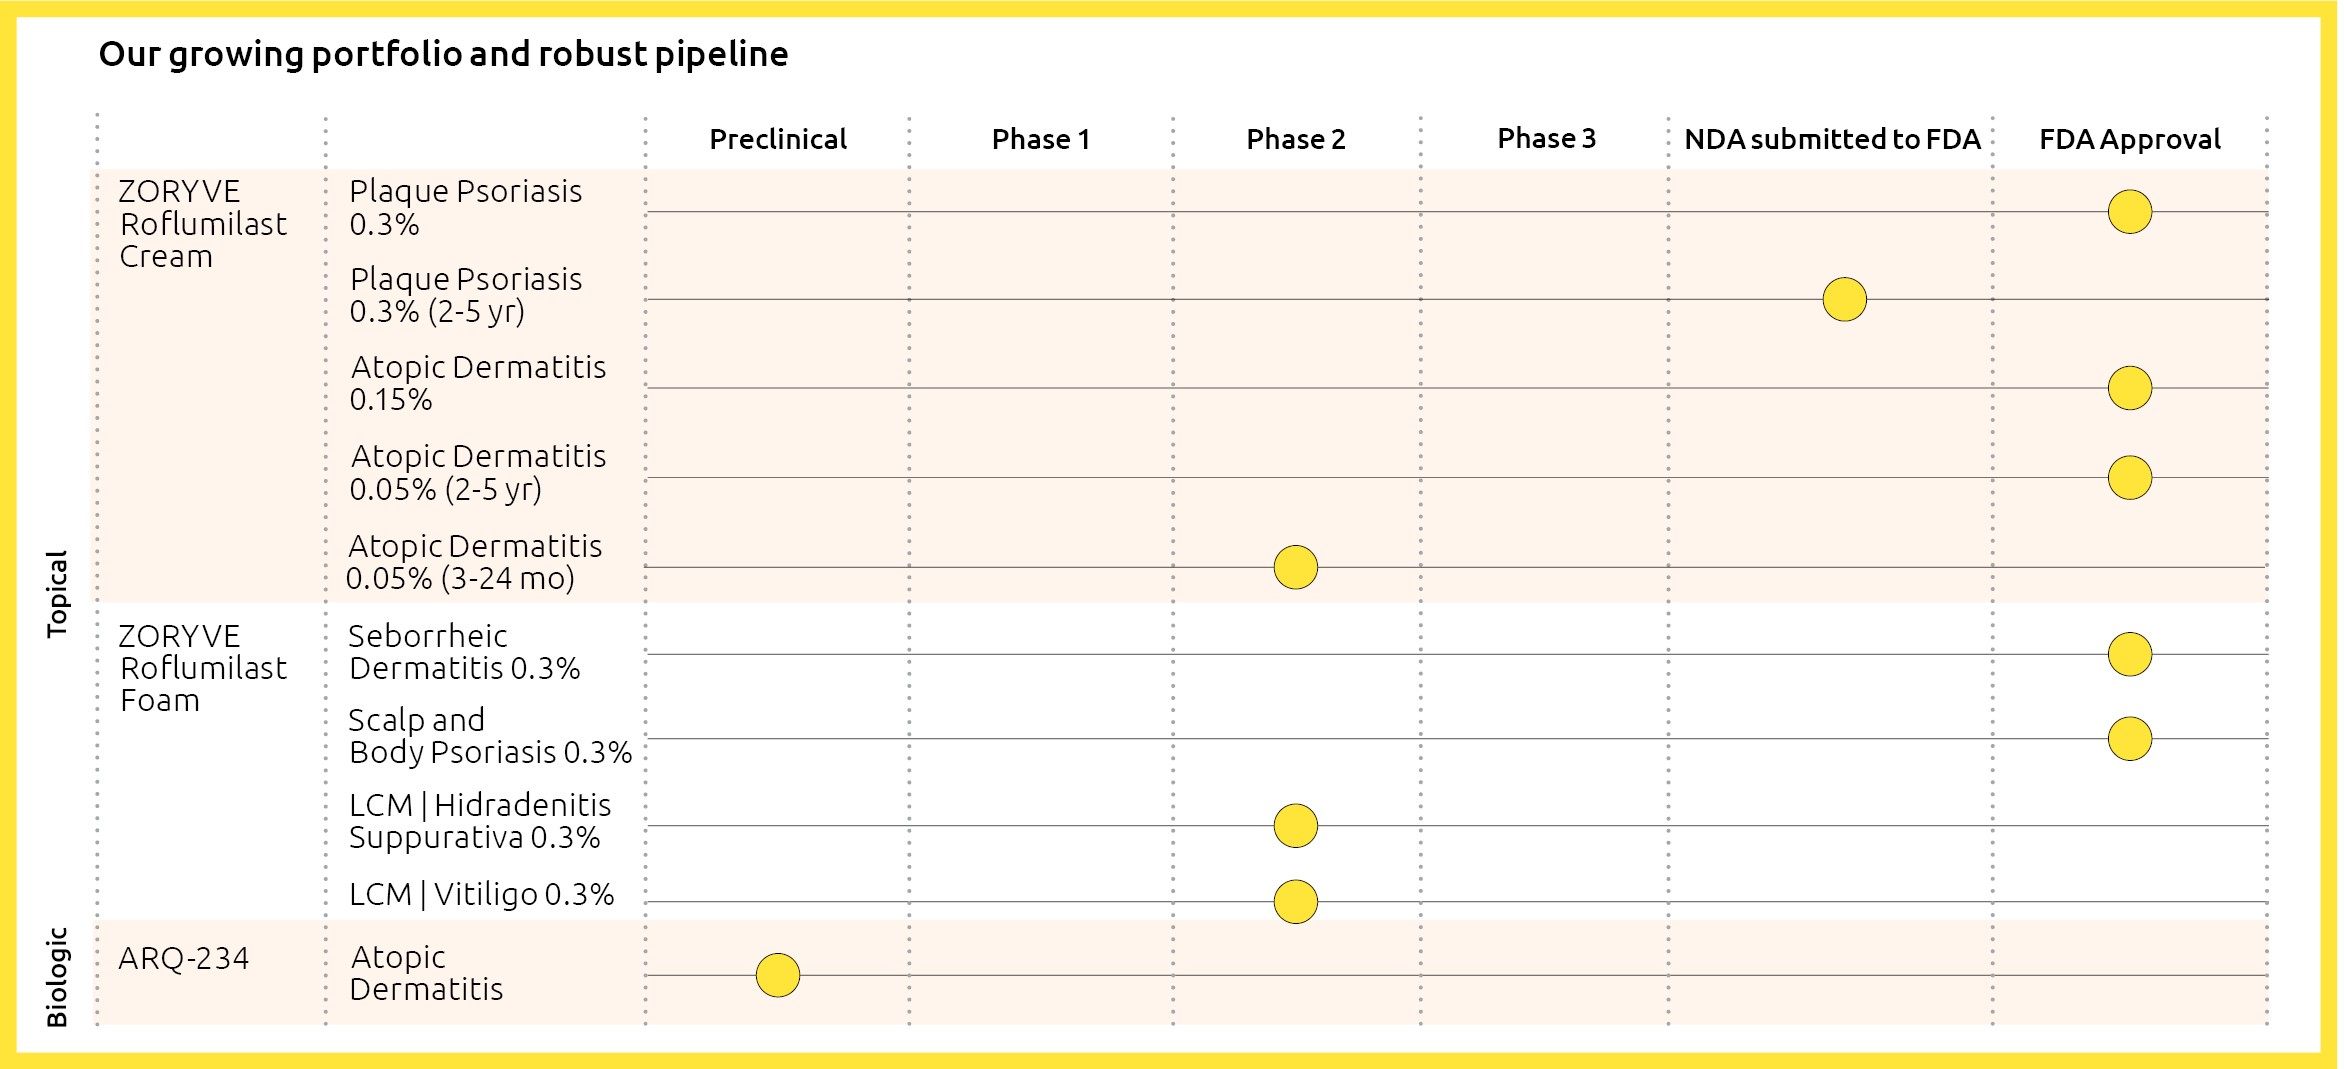Click the ARQ-234 Preclinical yellow dot
The image size is (2344, 1069).
pyautogui.click(x=777, y=975)
